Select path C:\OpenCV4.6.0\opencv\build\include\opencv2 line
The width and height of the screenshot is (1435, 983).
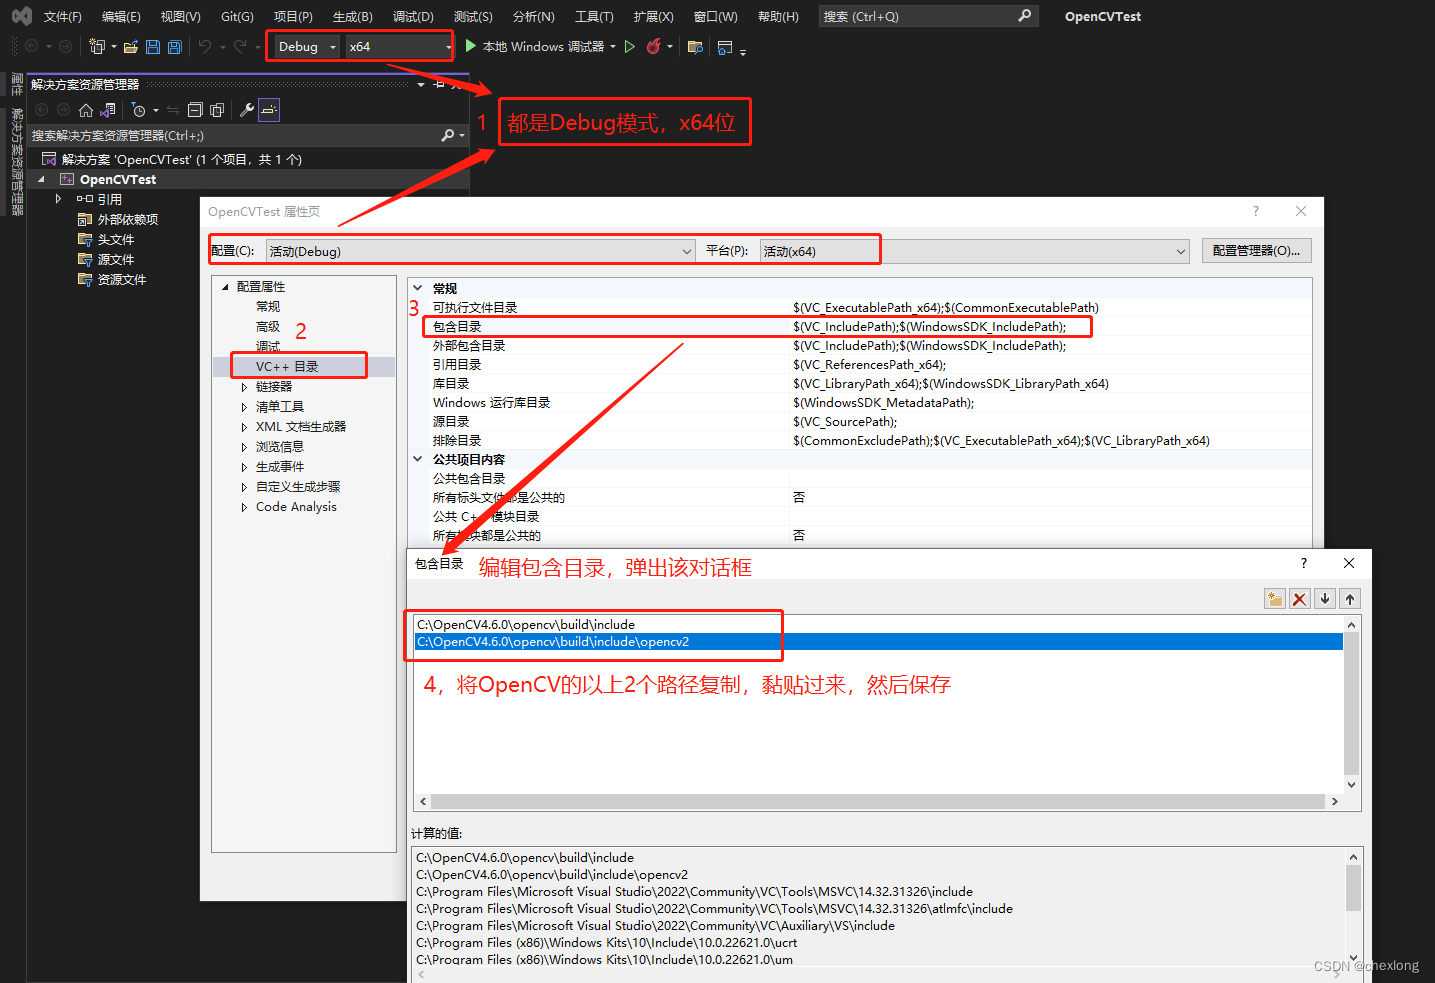coord(878,642)
